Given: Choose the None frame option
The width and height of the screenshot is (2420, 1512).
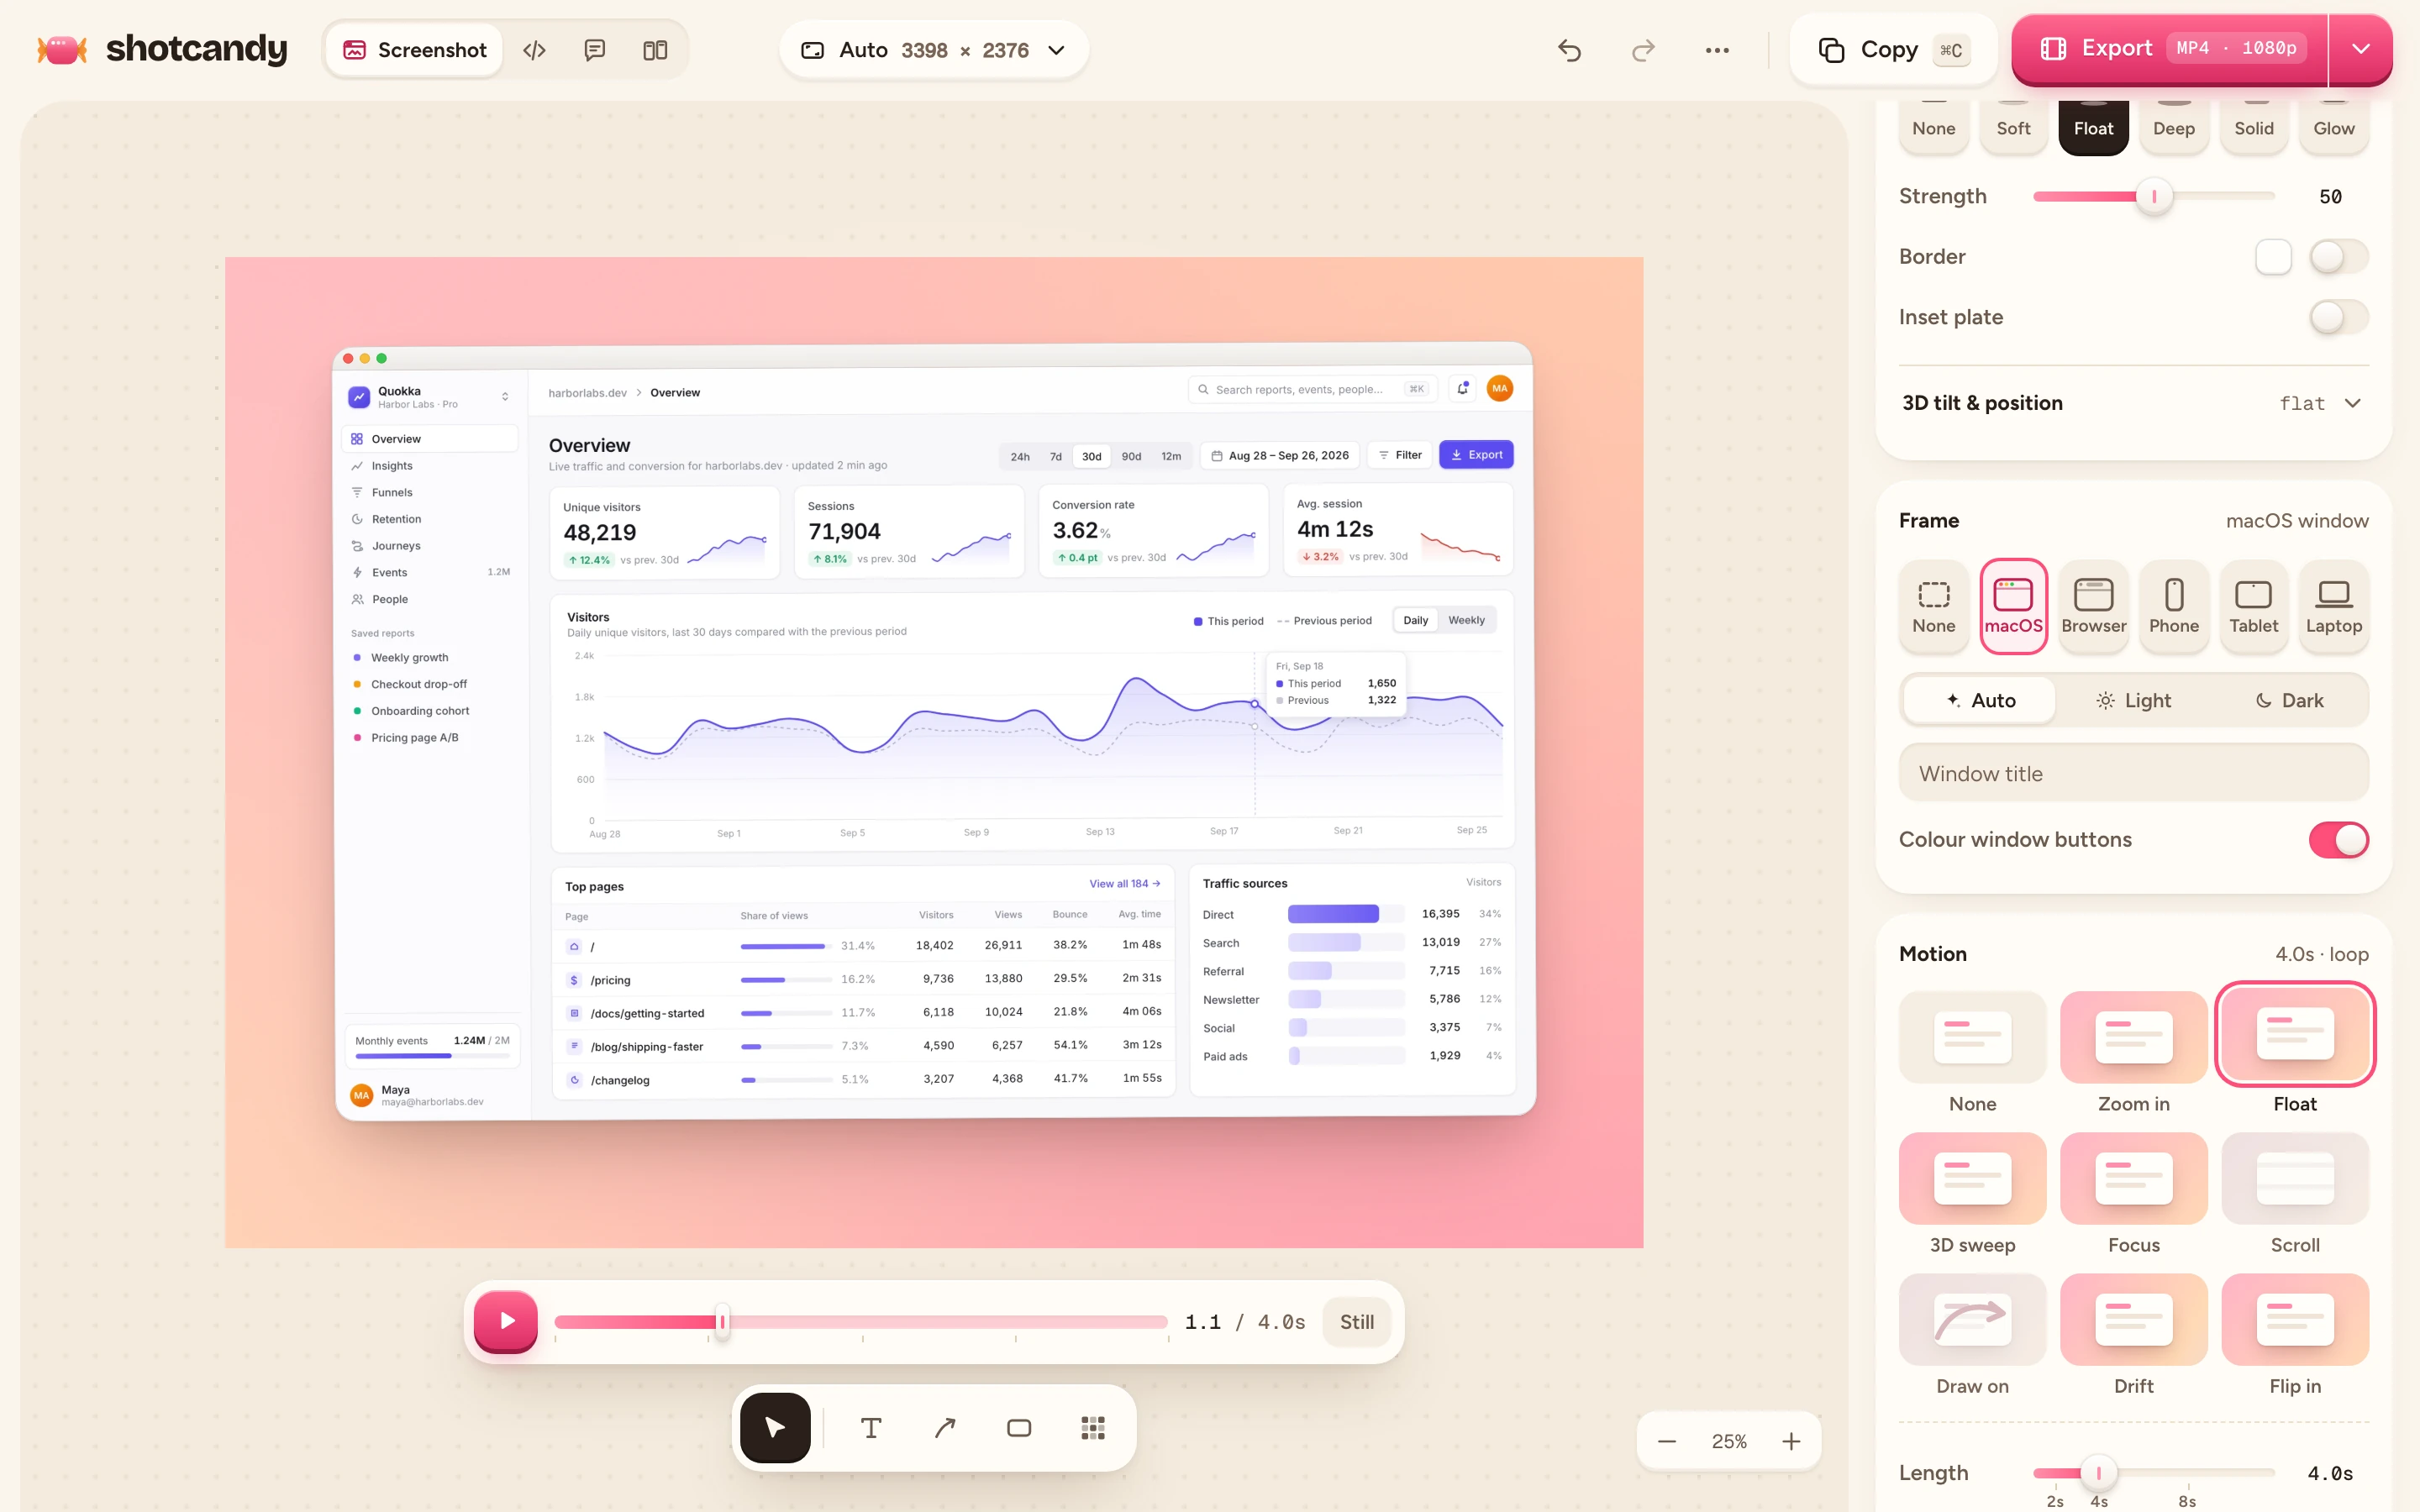Looking at the screenshot, I should (1934, 606).
